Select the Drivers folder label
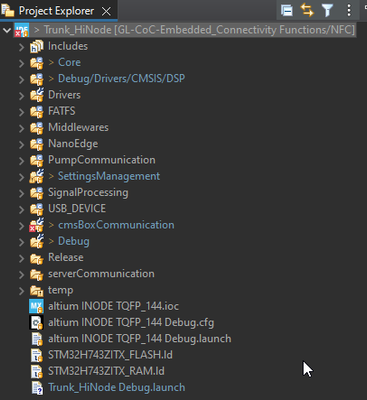 (64, 95)
